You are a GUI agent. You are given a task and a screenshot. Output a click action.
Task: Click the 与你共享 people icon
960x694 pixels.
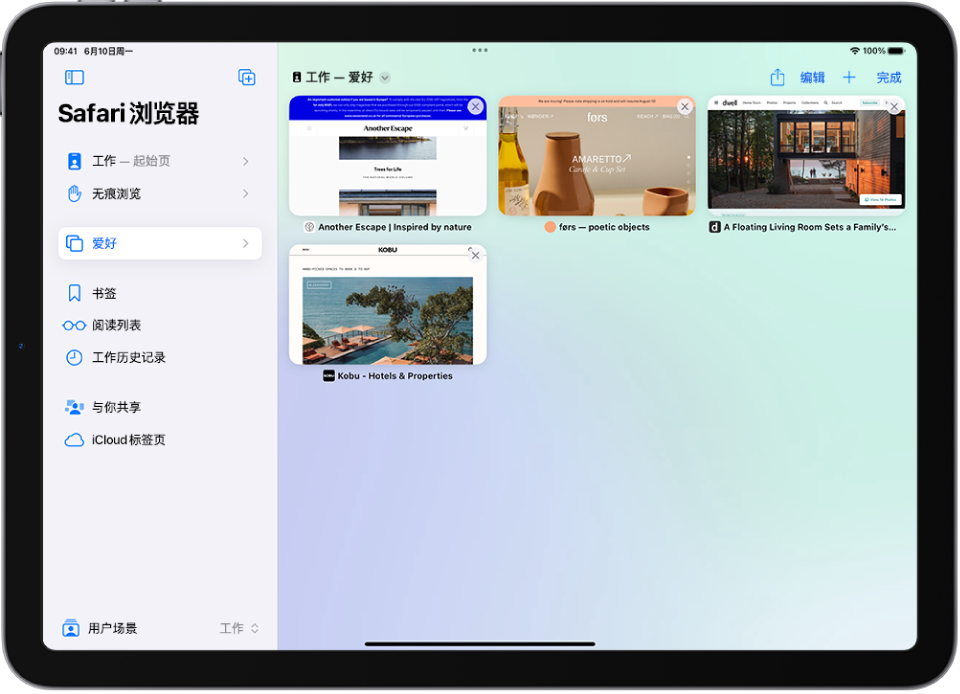pos(74,407)
